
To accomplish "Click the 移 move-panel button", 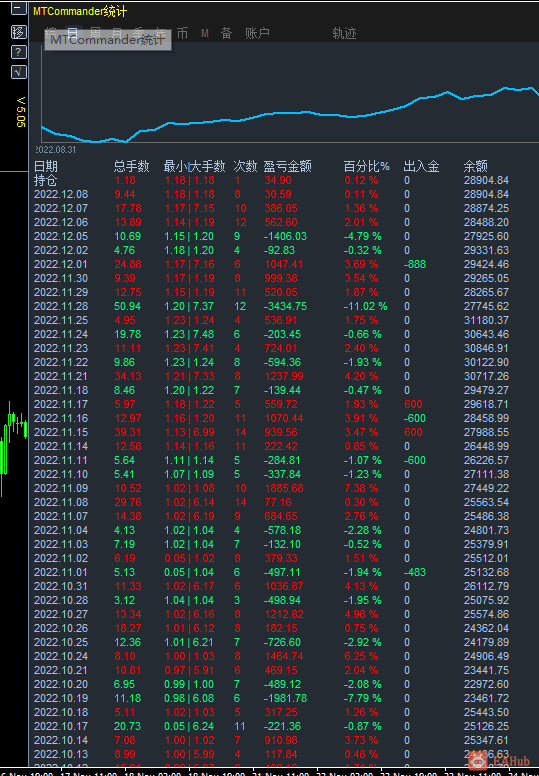I will pyautogui.click(x=18, y=32).
